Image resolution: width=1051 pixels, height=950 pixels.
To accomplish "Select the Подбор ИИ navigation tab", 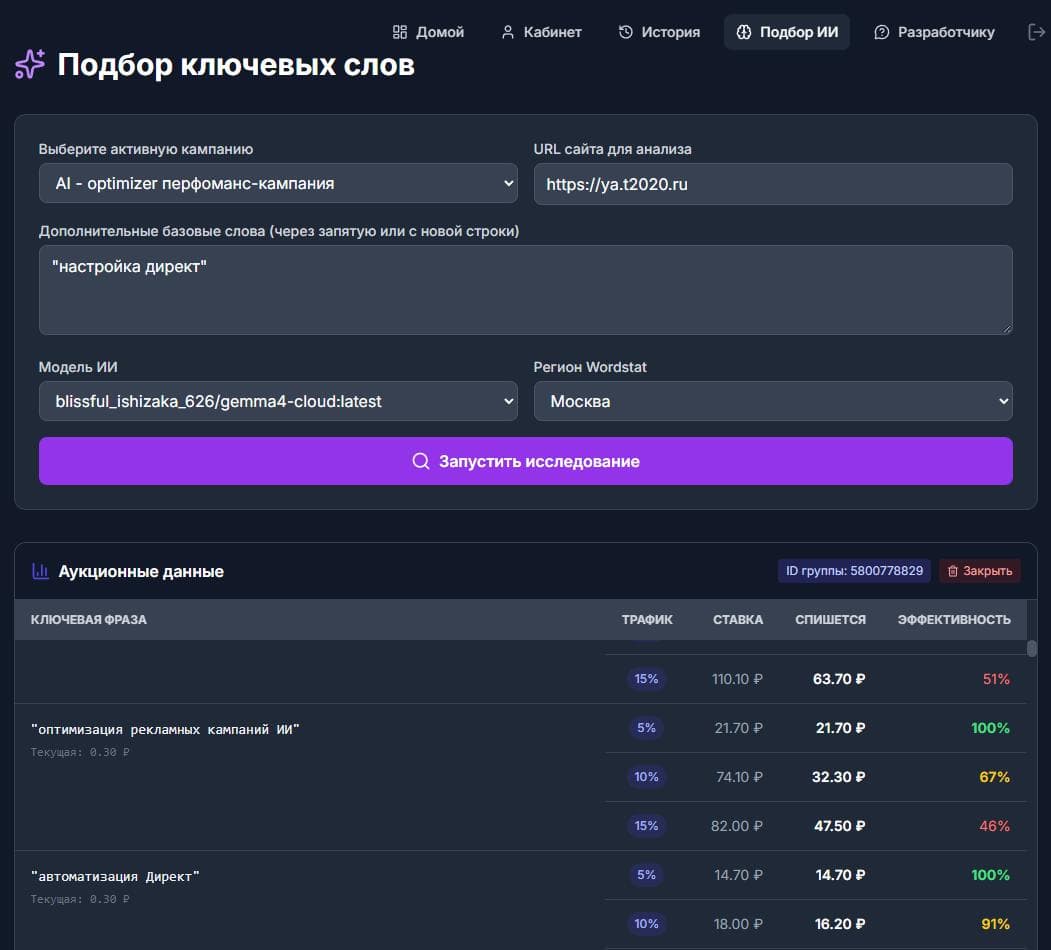I will (x=787, y=32).
